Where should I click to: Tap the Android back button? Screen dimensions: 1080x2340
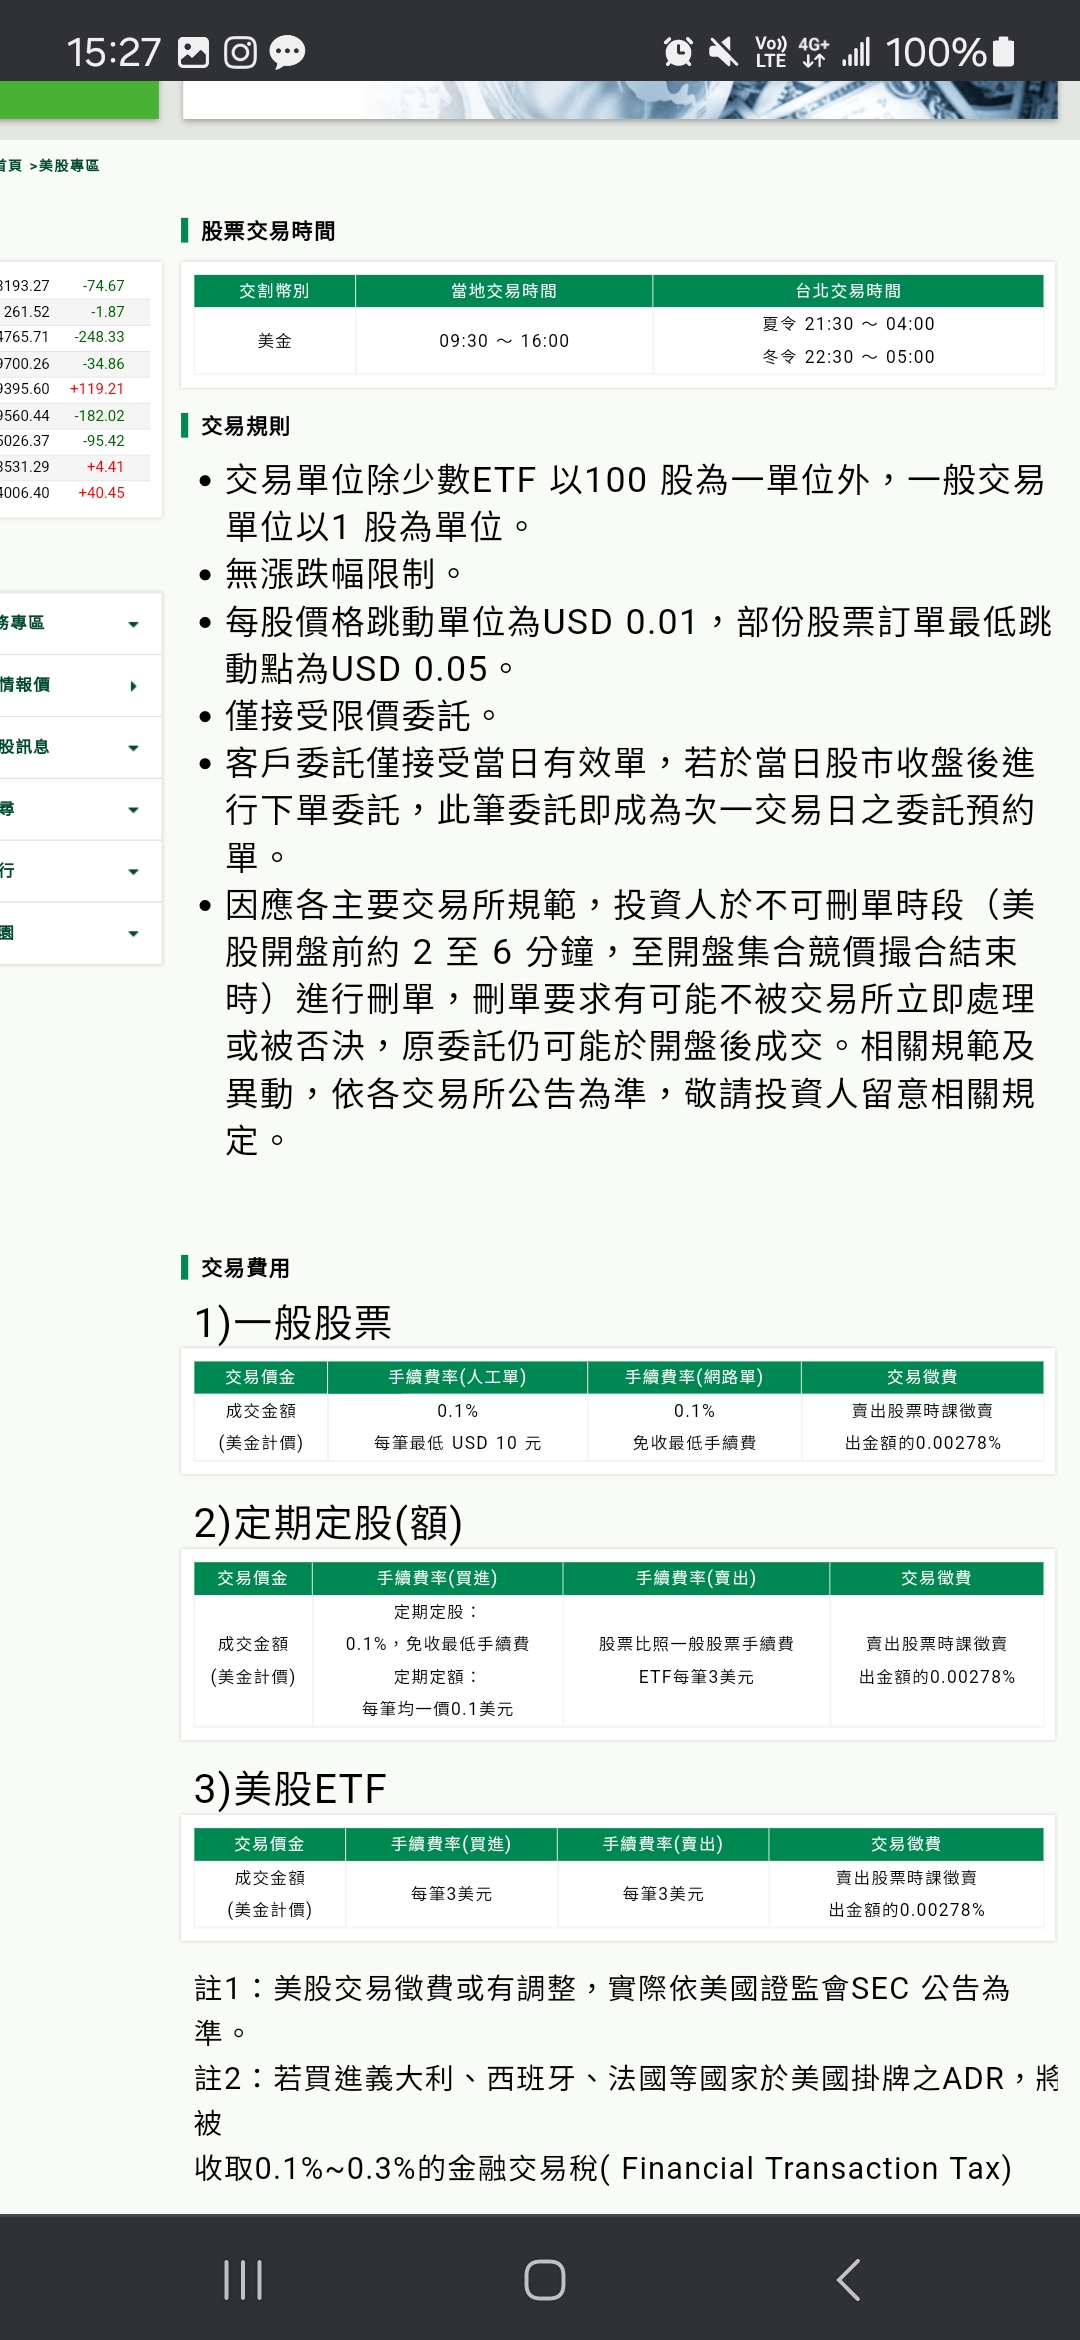point(848,2280)
